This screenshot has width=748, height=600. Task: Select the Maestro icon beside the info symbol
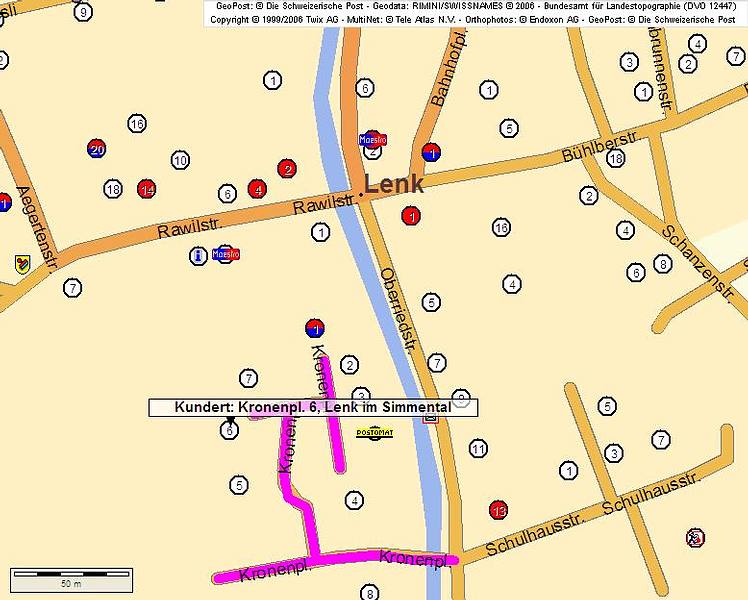pos(227,254)
